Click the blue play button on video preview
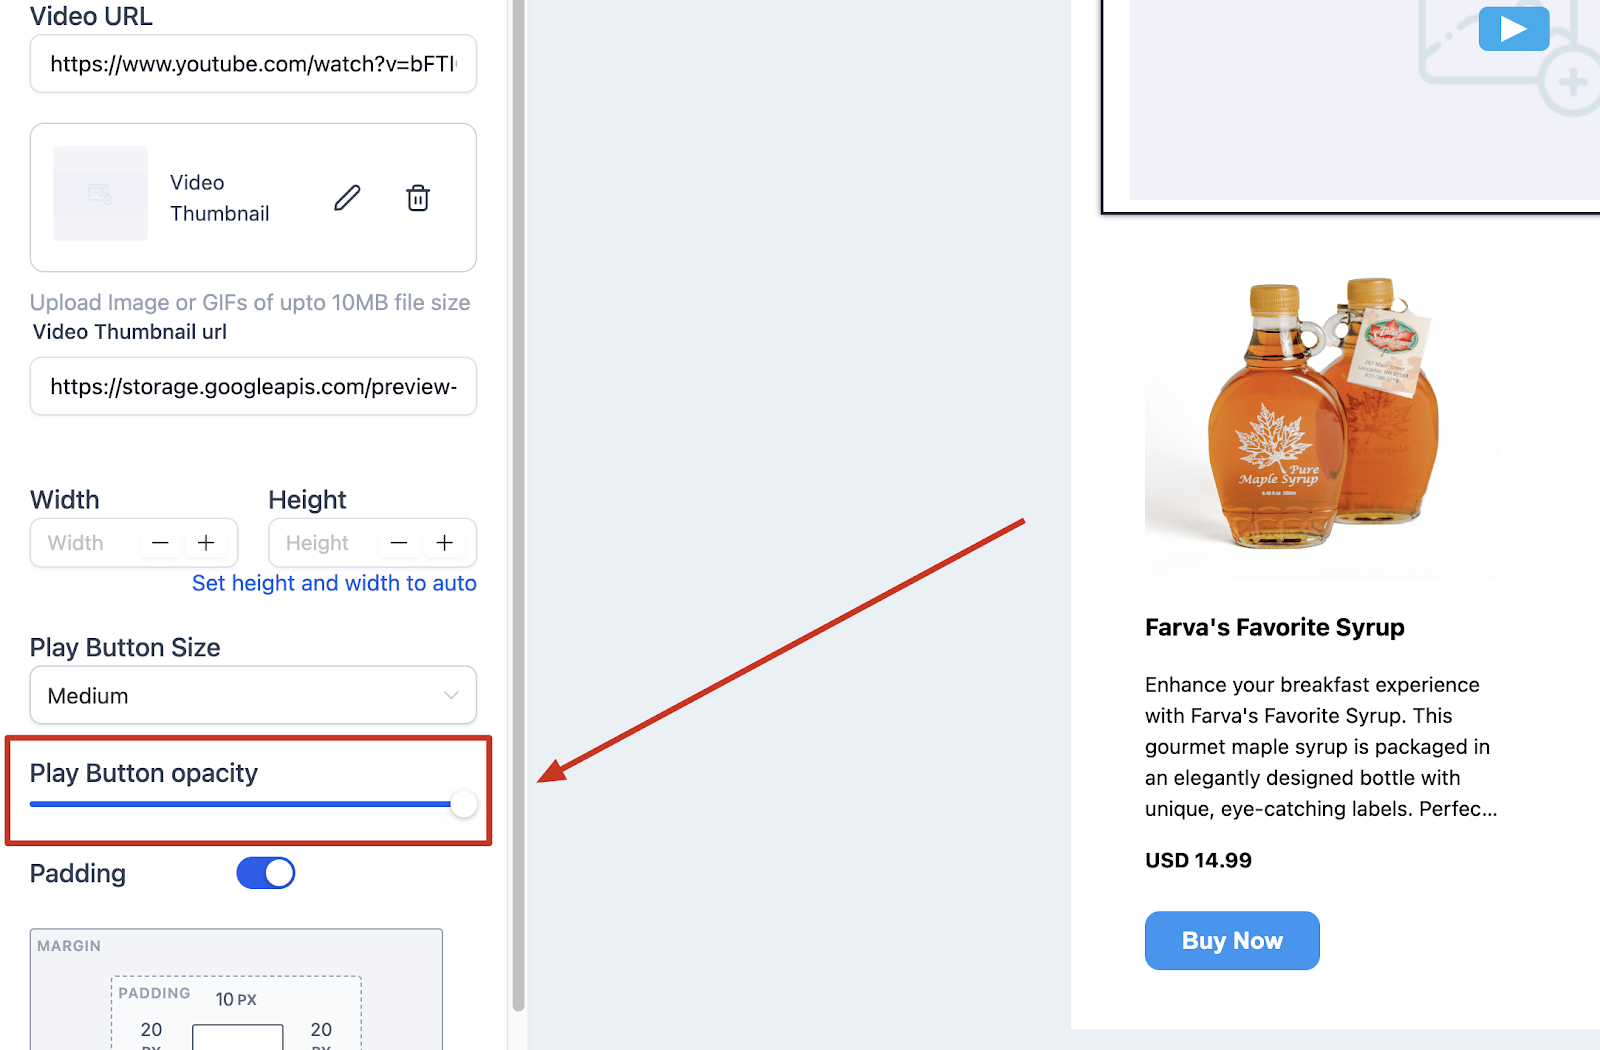Viewport: 1600px width, 1050px height. [1514, 28]
